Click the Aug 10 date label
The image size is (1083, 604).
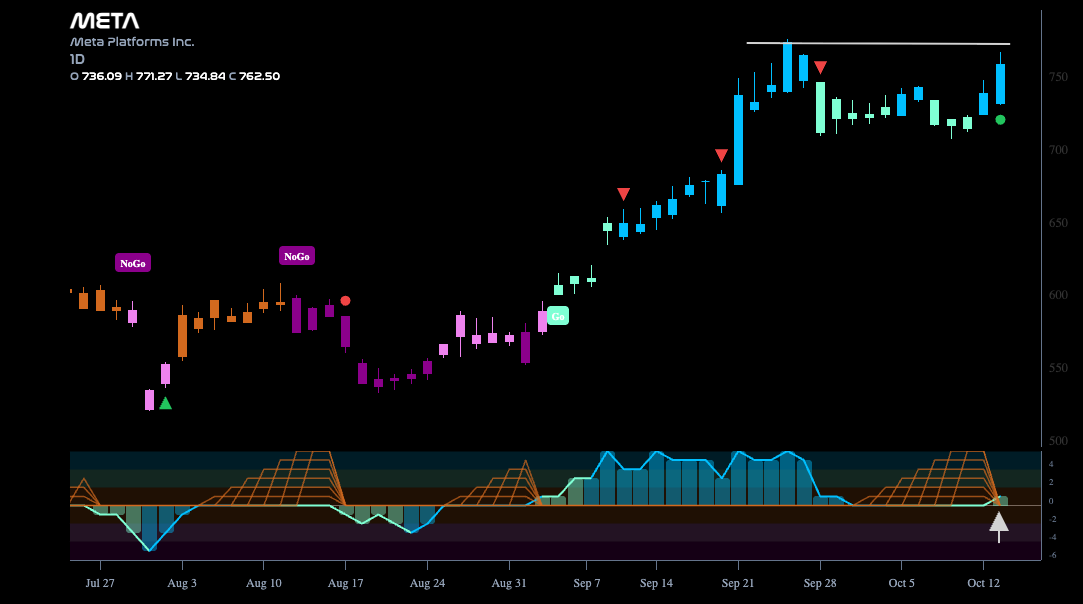click(x=264, y=583)
